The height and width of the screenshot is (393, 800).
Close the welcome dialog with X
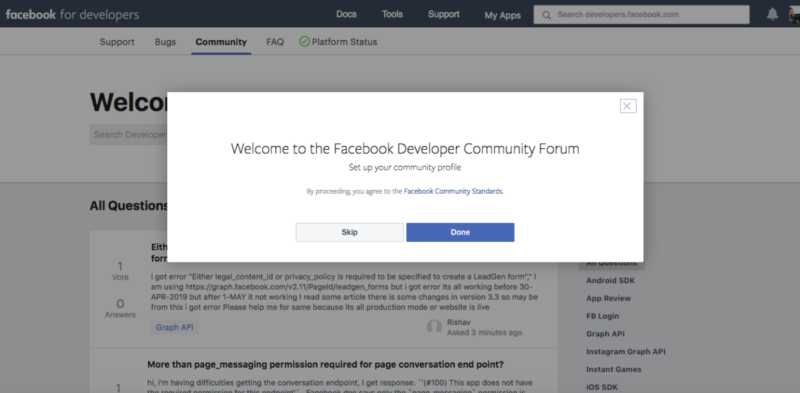628,106
